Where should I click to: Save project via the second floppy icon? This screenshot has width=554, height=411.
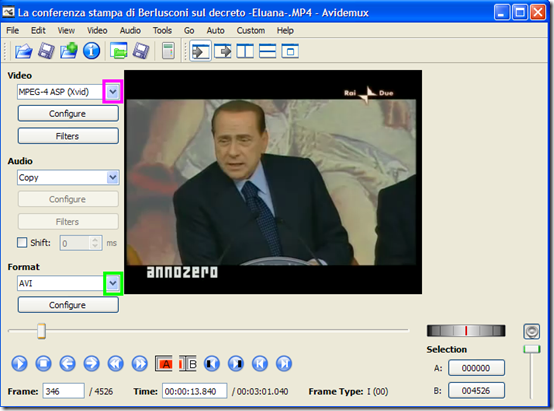pos(141,51)
